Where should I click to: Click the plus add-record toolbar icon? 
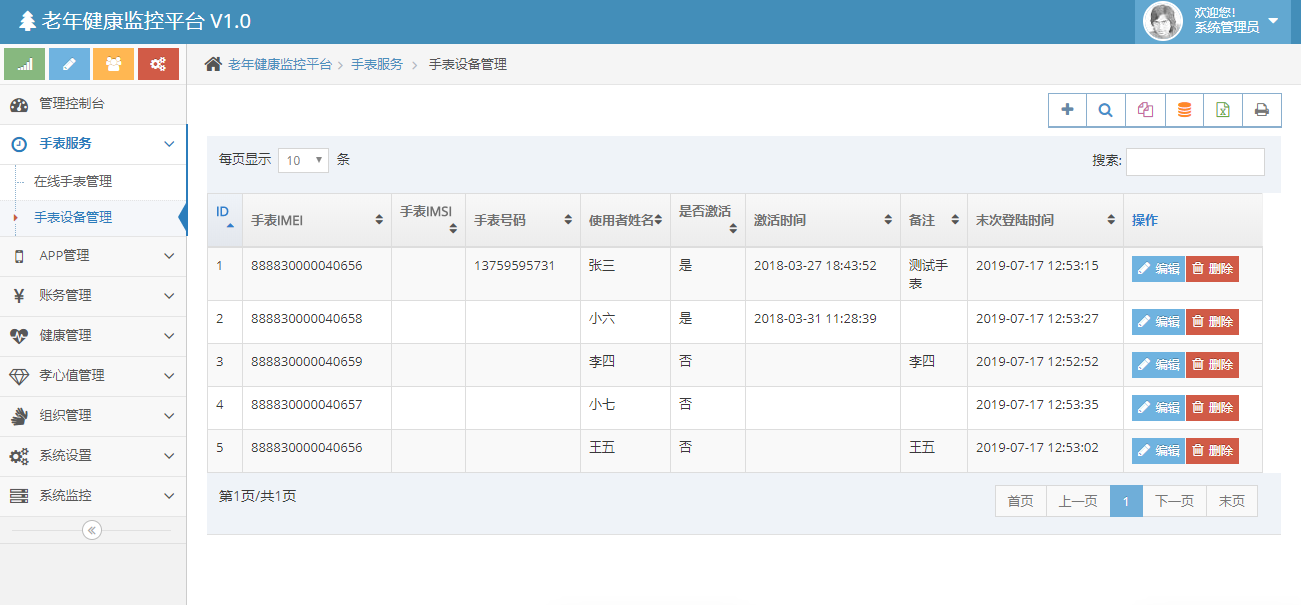point(1067,110)
